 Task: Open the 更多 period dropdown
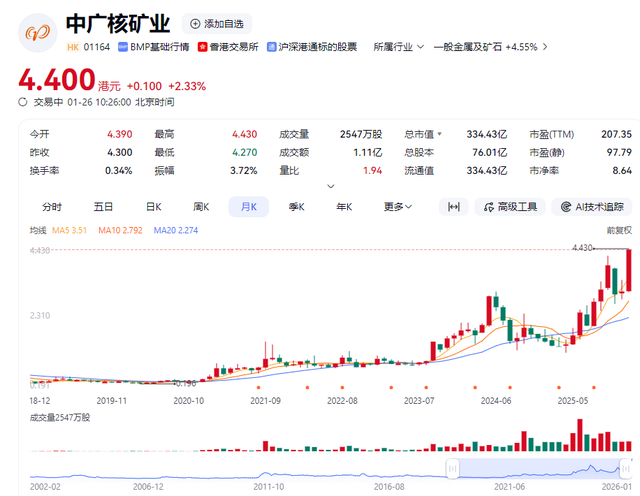pyautogui.click(x=398, y=207)
